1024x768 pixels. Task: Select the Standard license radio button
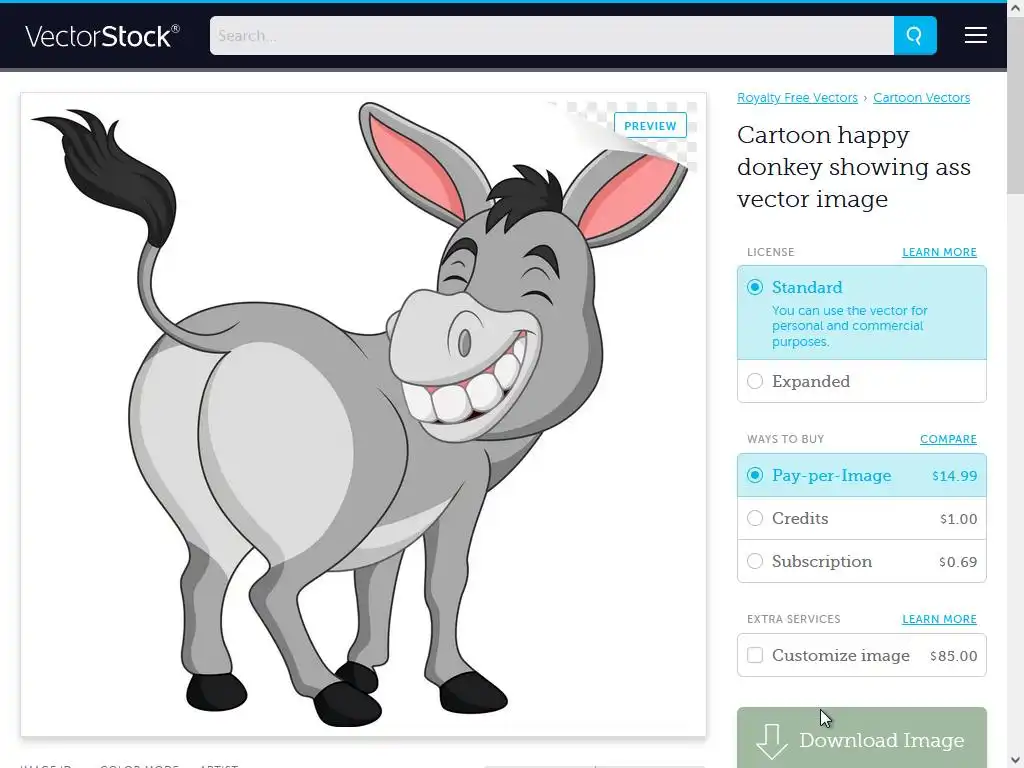coord(755,287)
